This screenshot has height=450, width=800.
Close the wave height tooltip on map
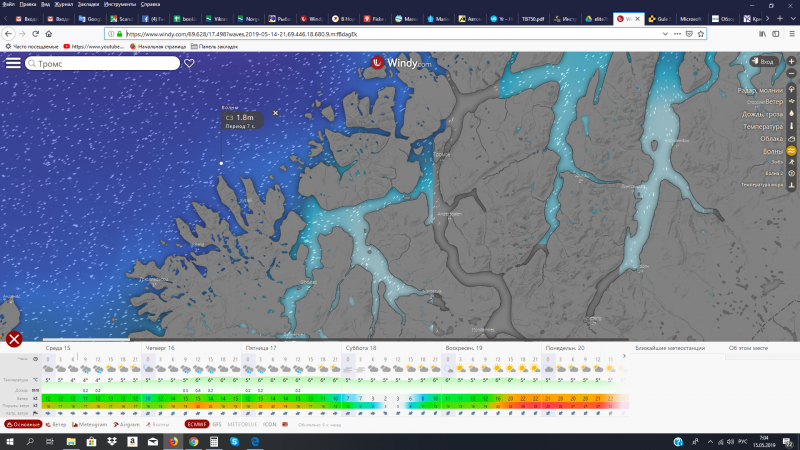[276, 113]
